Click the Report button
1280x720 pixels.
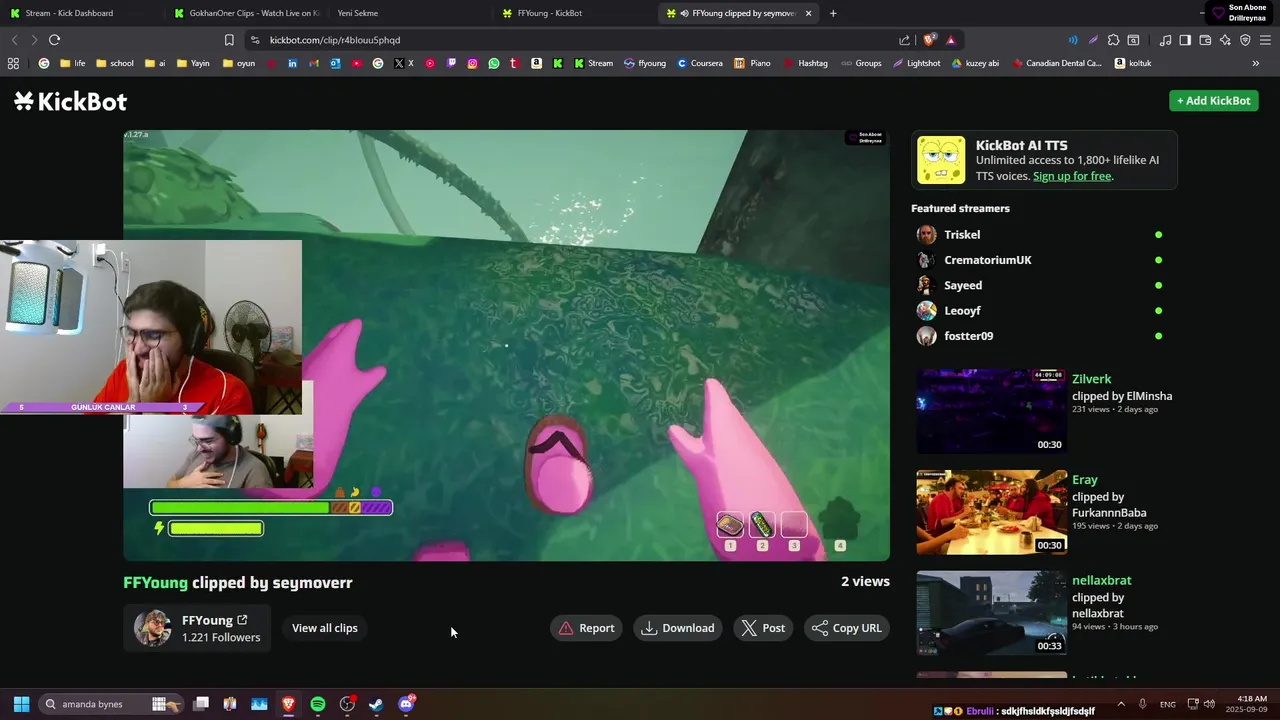tap(586, 628)
